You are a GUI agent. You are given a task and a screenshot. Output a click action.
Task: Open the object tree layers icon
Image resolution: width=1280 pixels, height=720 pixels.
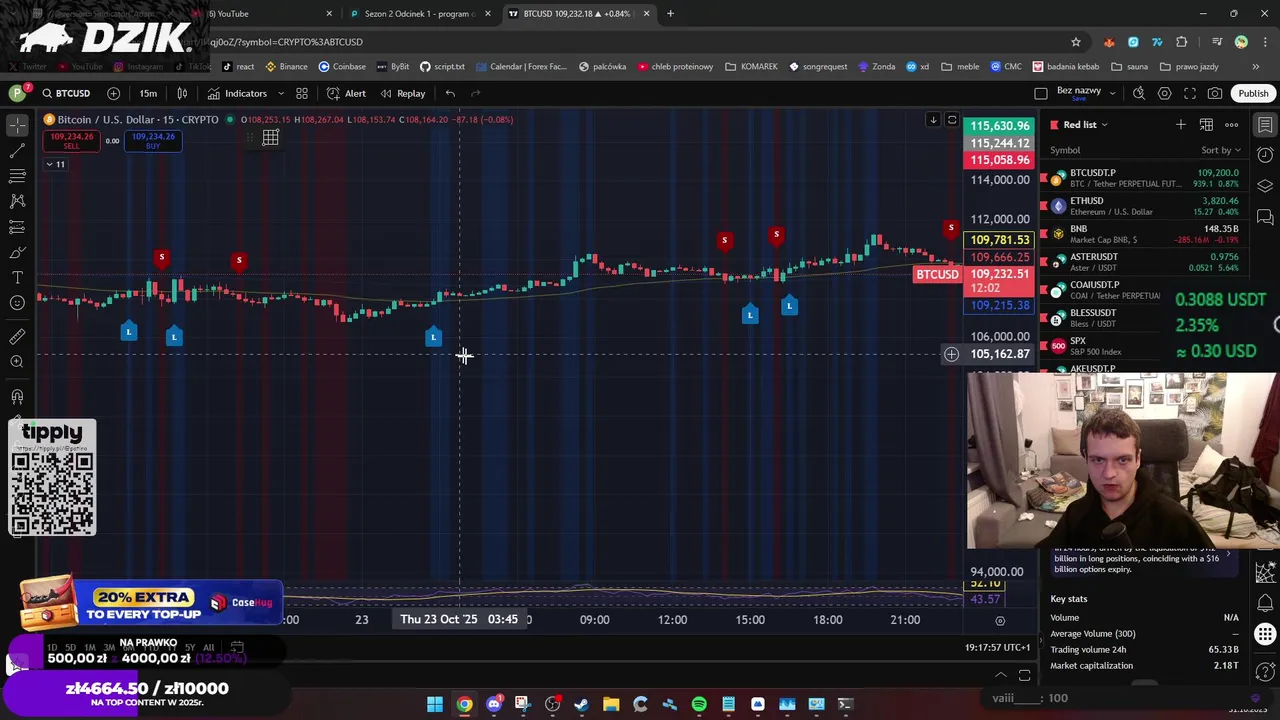[x=1265, y=186]
